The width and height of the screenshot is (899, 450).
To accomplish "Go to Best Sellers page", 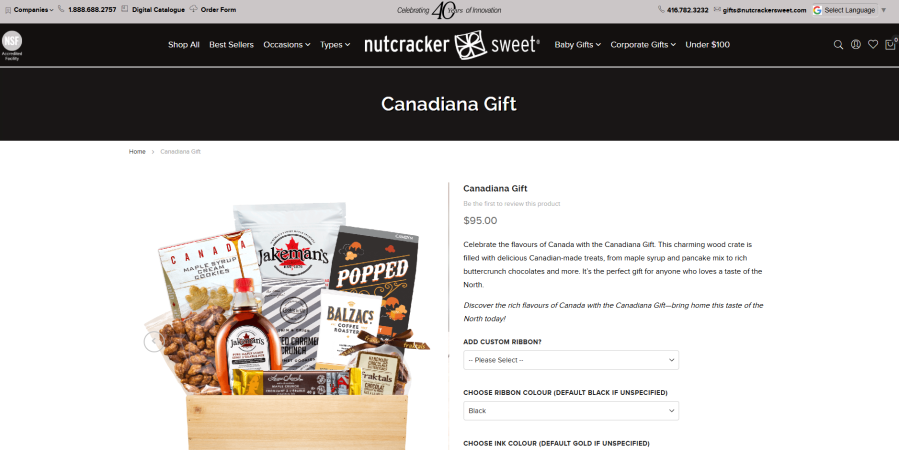I will tap(231, 45).
